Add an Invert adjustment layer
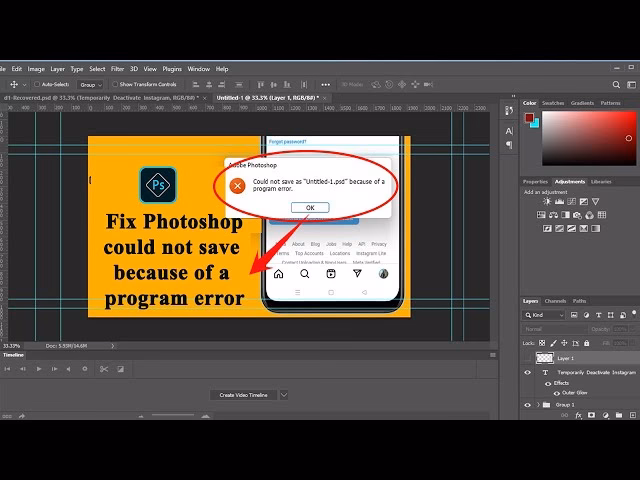This screenshot has width=640, height=480. click(x=547, y=228)
